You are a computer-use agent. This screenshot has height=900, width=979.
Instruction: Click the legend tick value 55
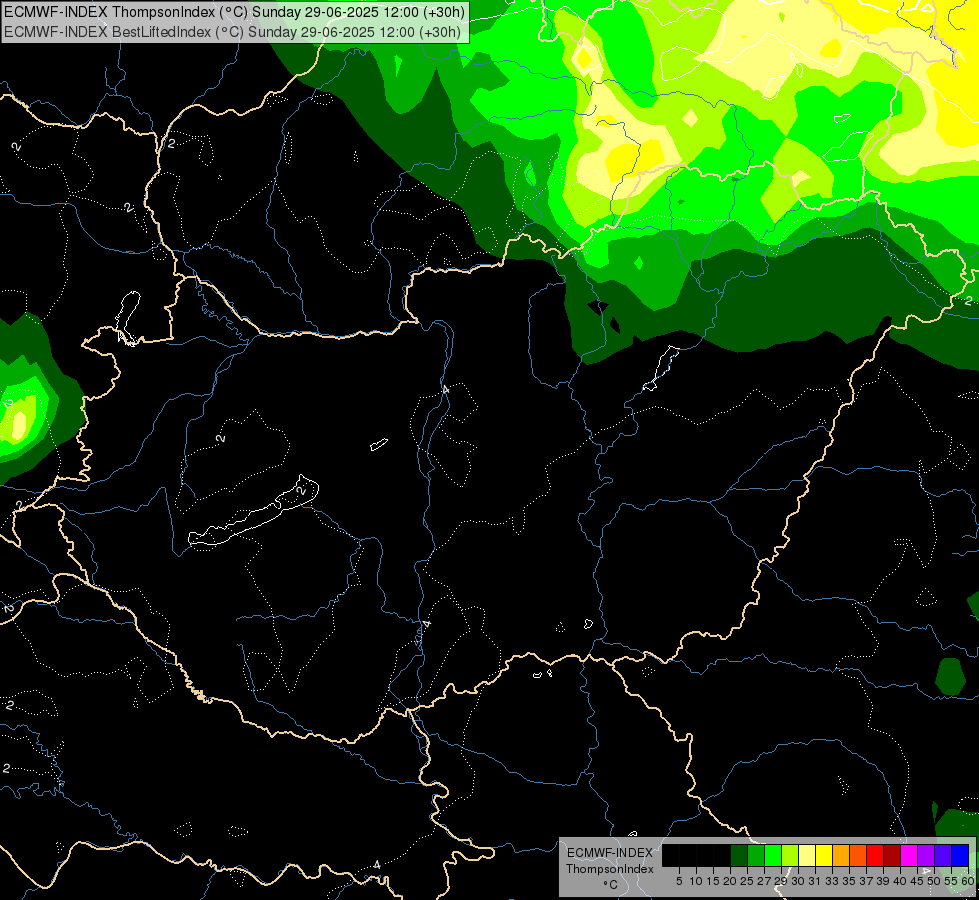[x=952, y=881]
